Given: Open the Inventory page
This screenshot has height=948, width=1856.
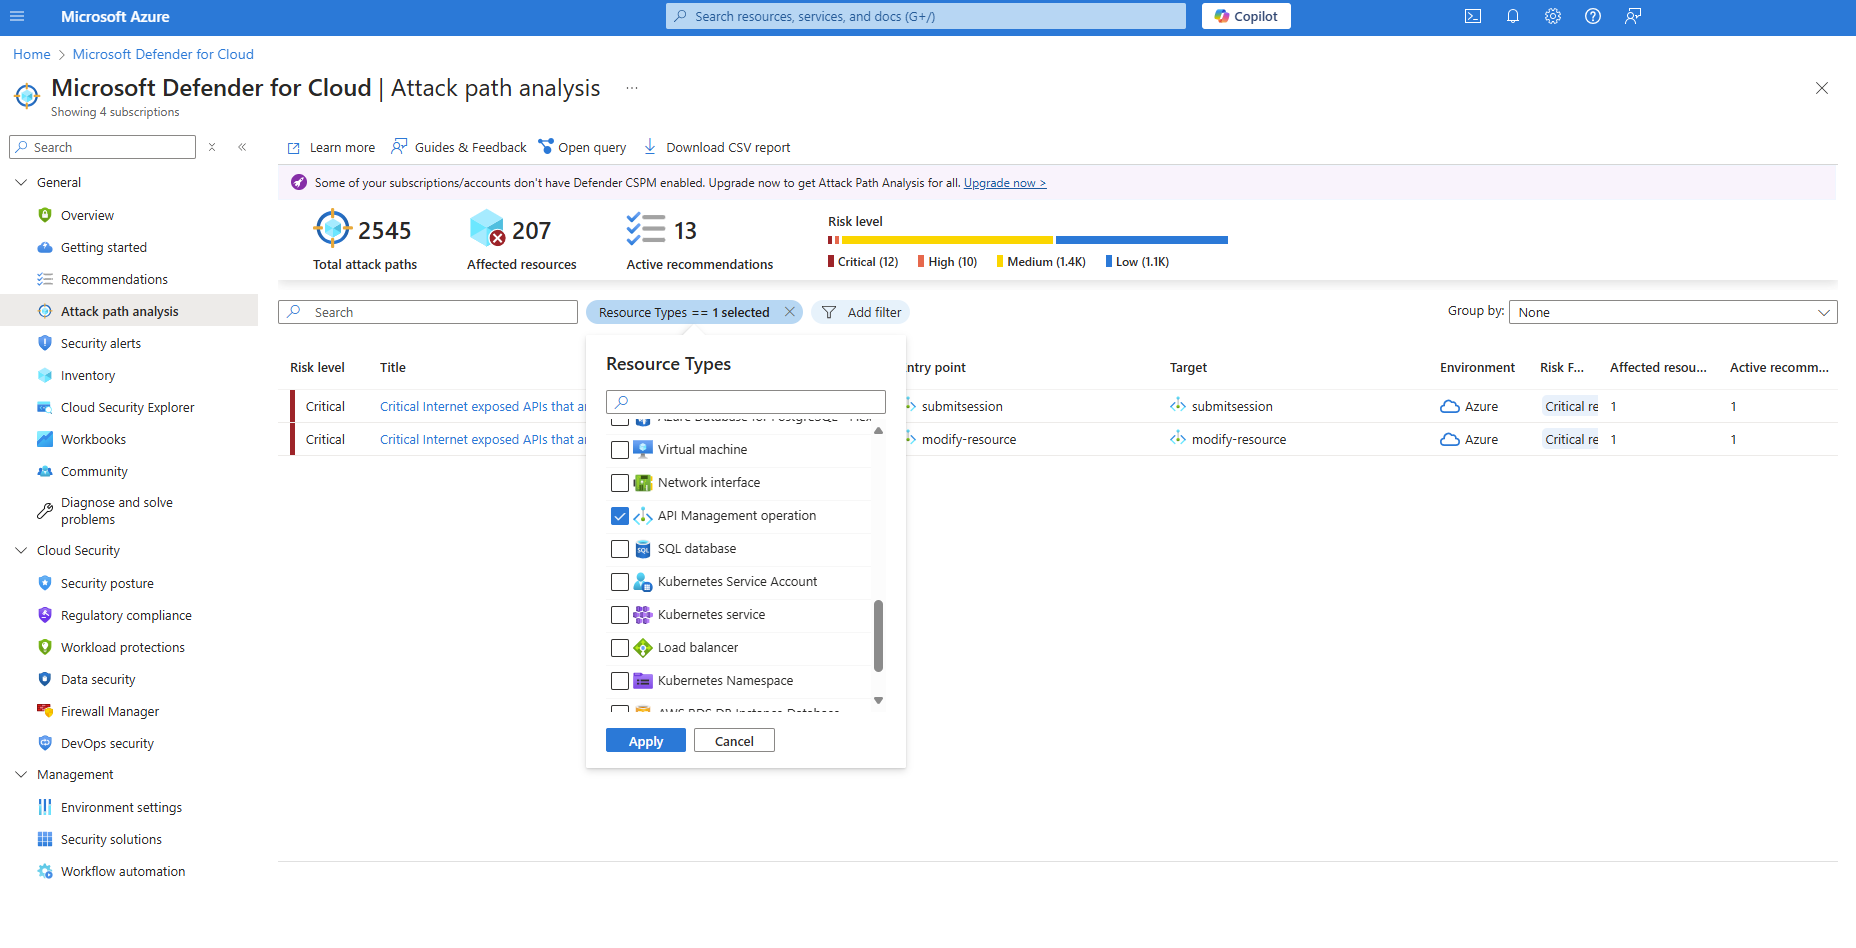Looking at the screenshot, I should pos(88,375).
